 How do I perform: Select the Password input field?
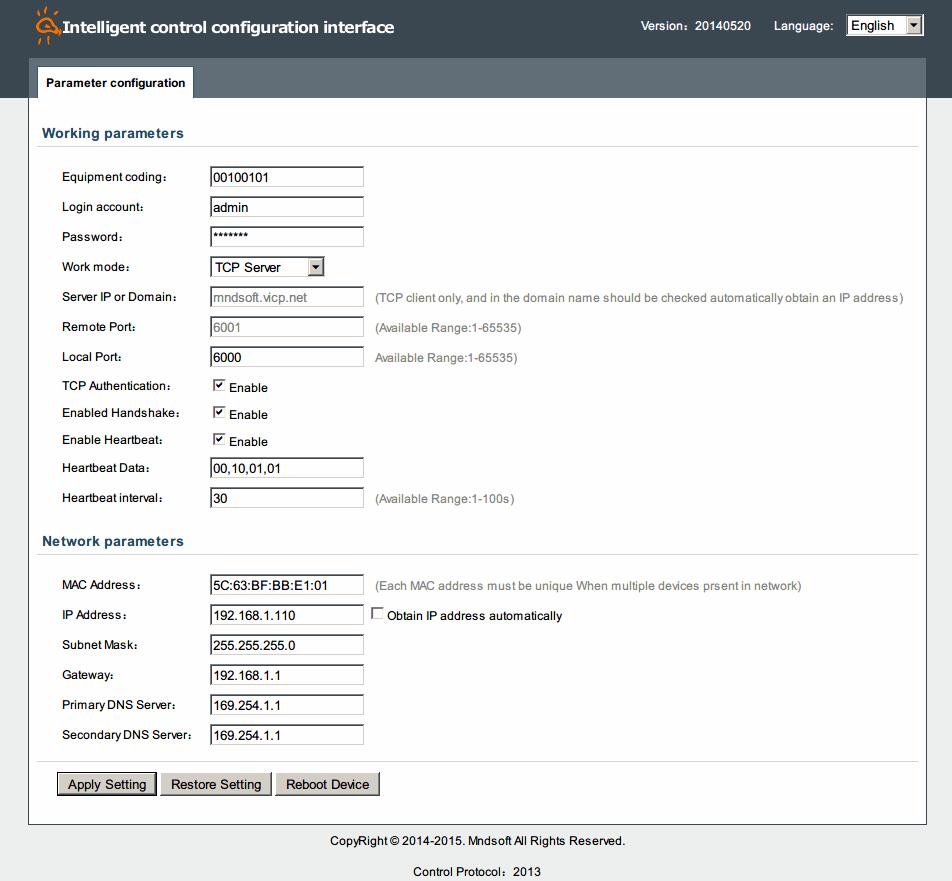[x=287, y=237]
